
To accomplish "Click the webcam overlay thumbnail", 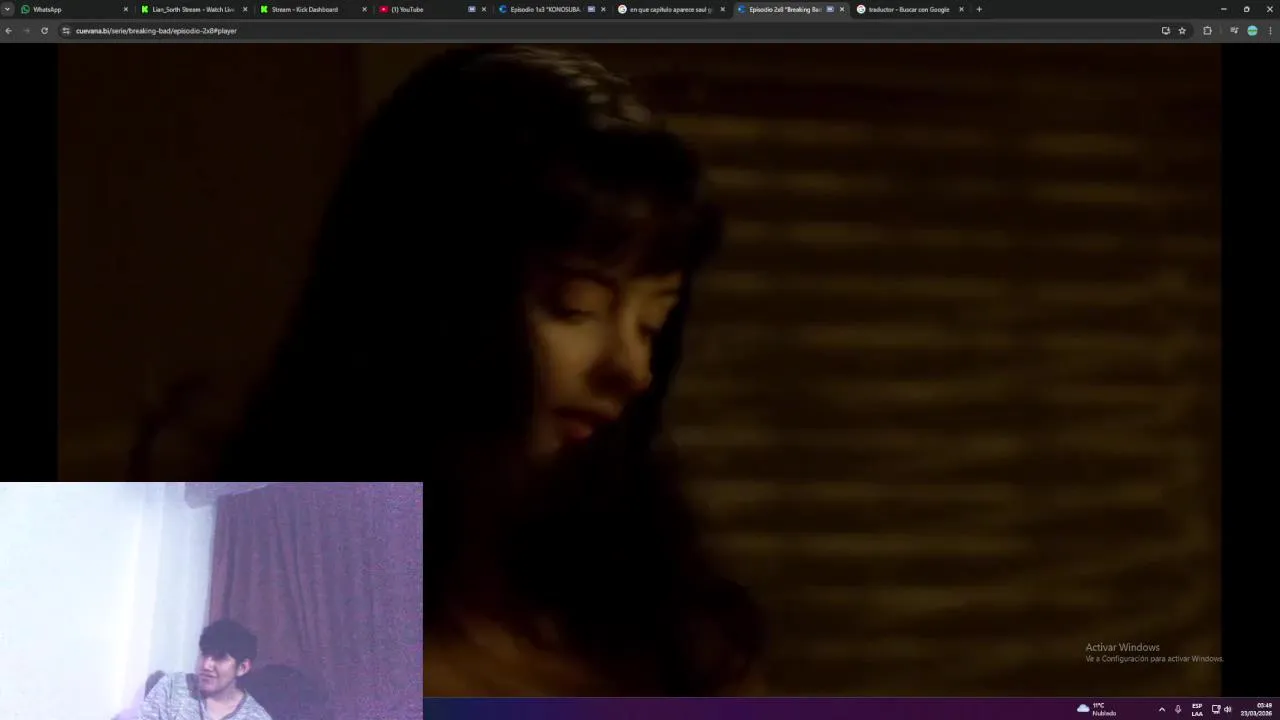I will point(211,601).
